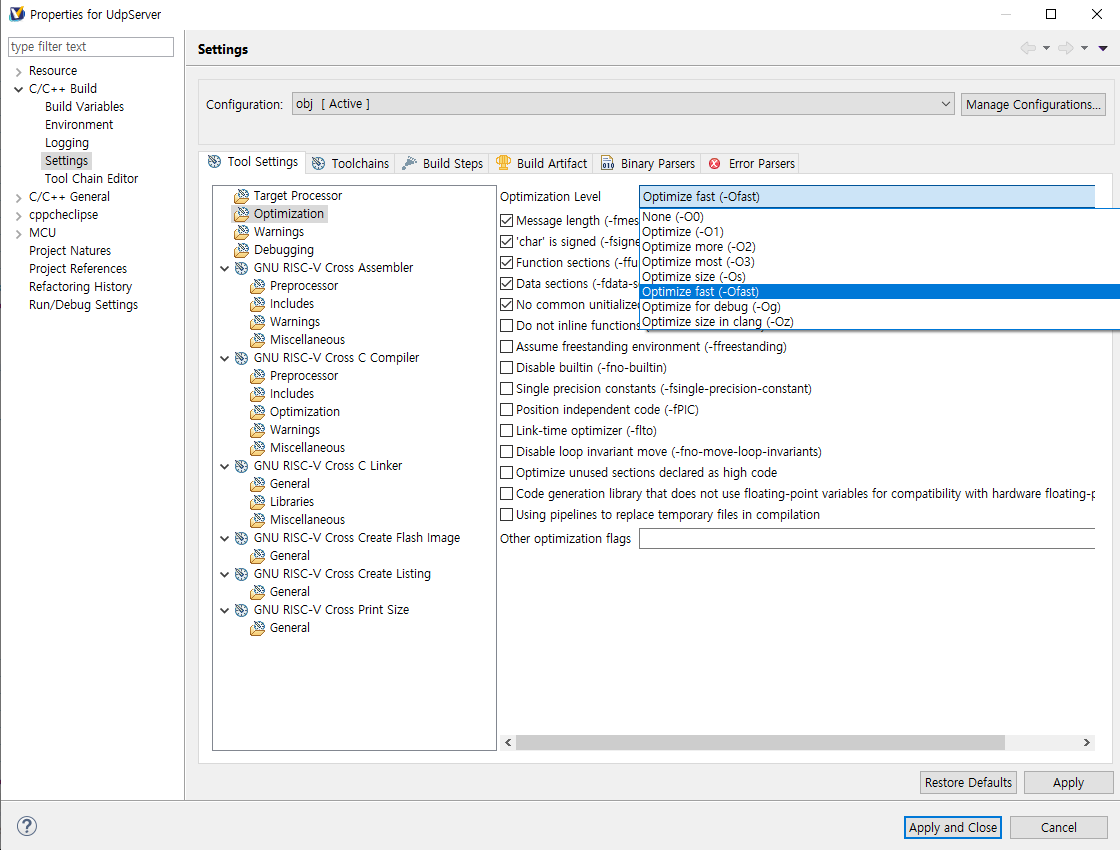
Task: Click the Print Size General folder icon
Action: click(x=258, y=628)
